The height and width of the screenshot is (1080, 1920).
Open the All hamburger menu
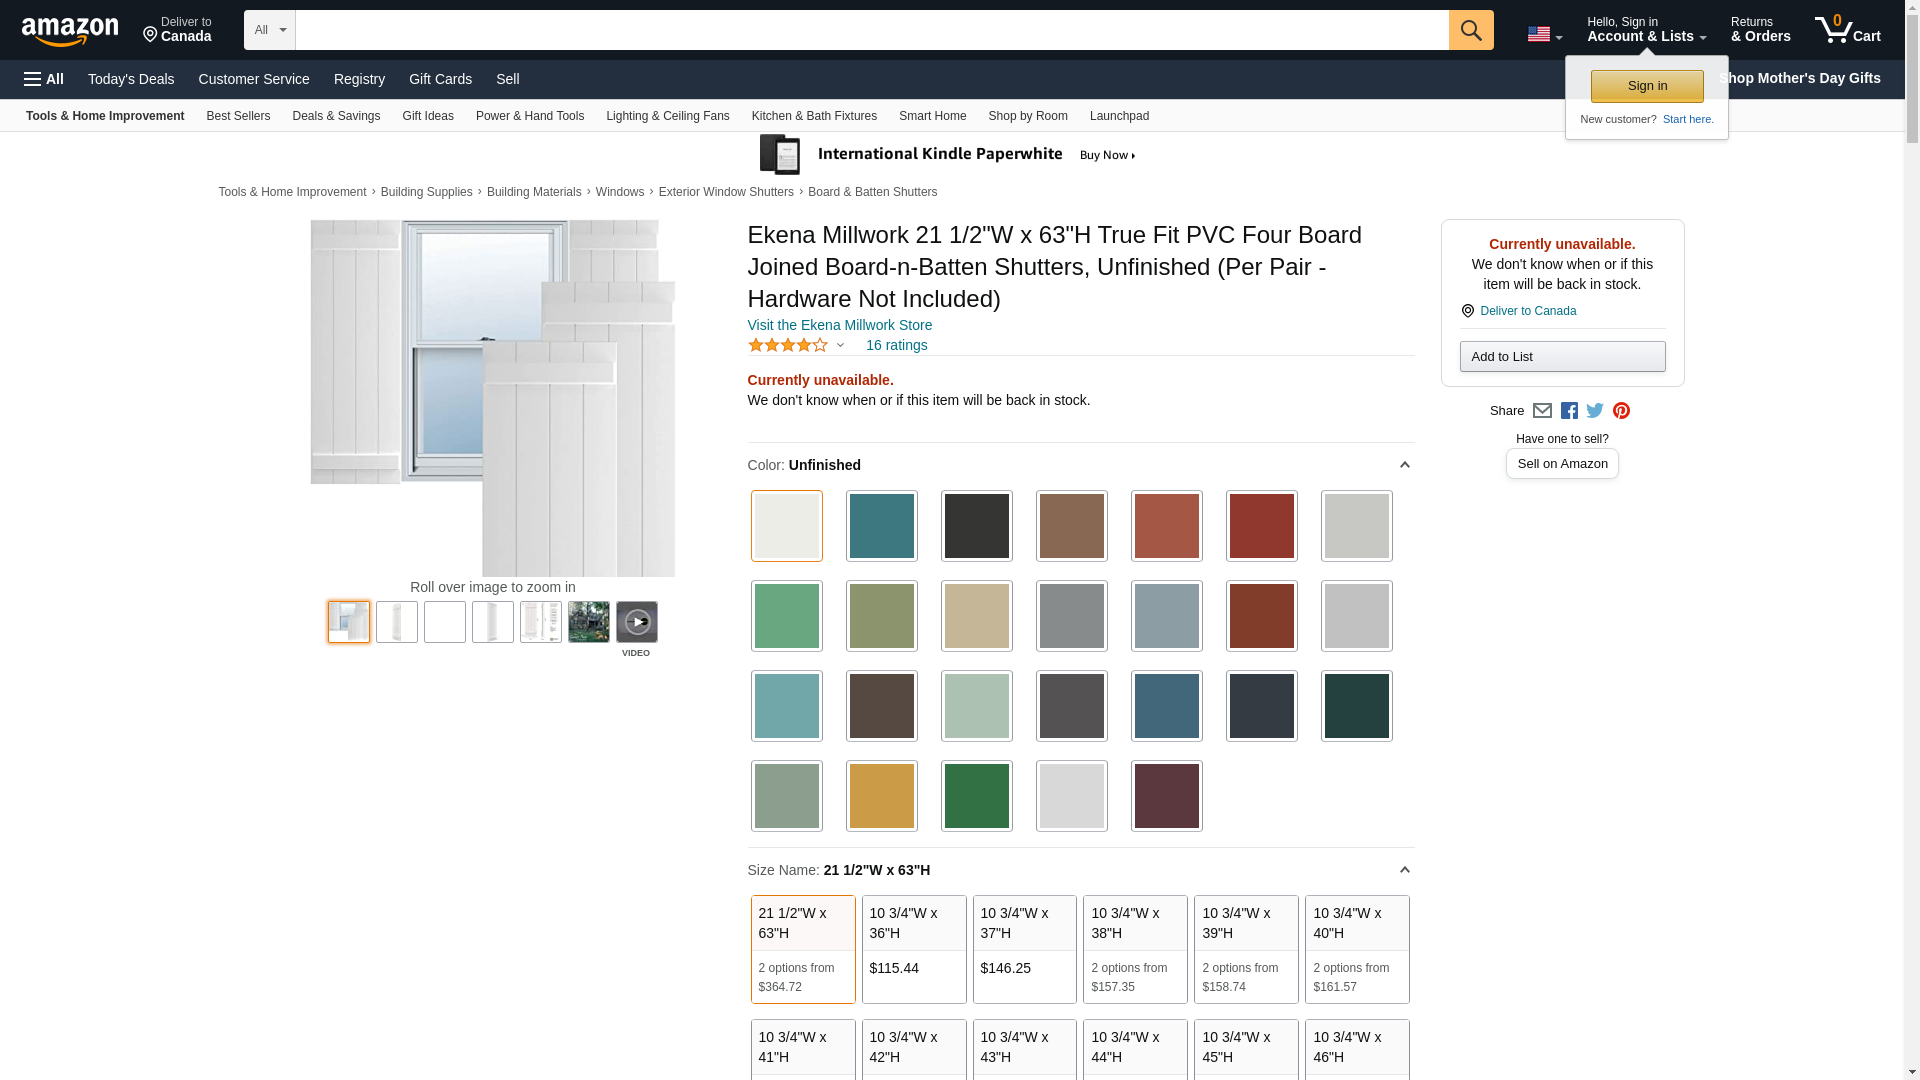(x=44, y=79)
